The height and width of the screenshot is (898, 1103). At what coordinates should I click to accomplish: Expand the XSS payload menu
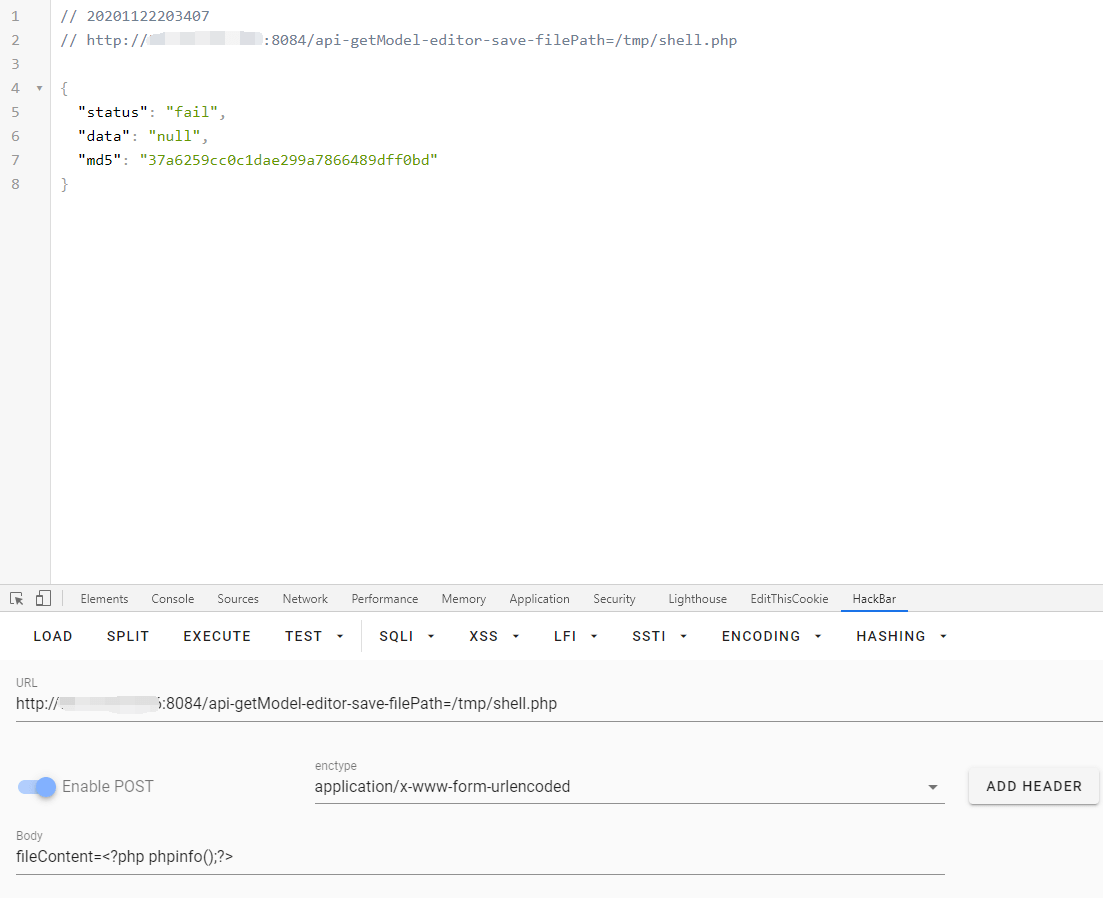(494, 636)
